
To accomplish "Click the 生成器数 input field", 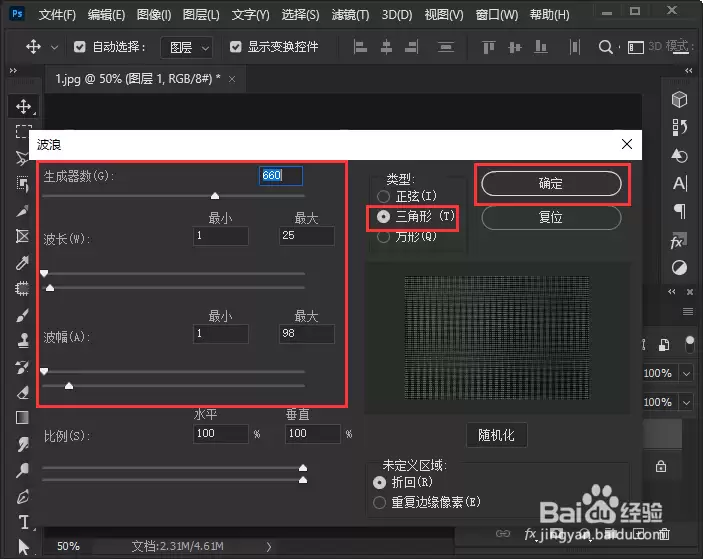I will [x=281, y=175].
